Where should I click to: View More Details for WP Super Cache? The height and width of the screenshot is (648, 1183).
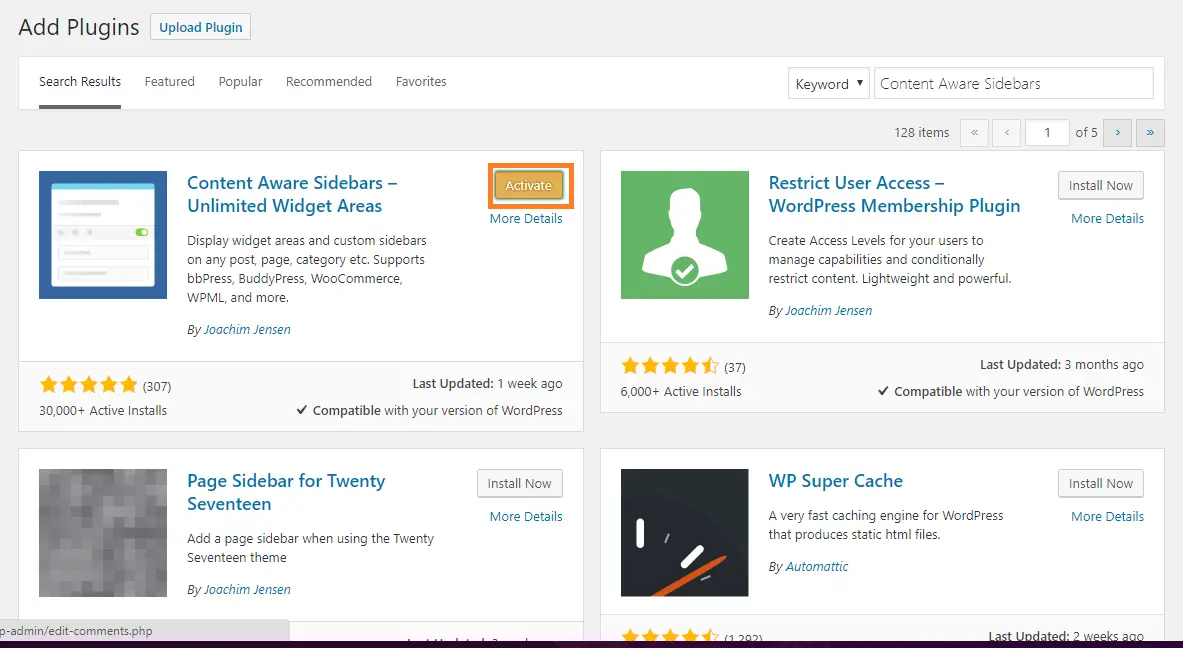click(1108, 517)
